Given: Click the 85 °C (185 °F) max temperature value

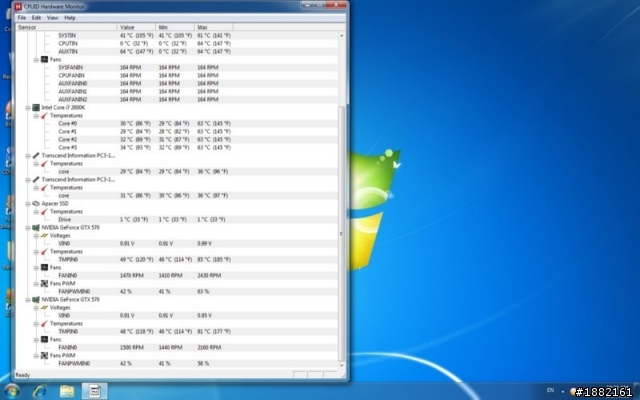Looking at the screenshot, I should click(214, 260).
